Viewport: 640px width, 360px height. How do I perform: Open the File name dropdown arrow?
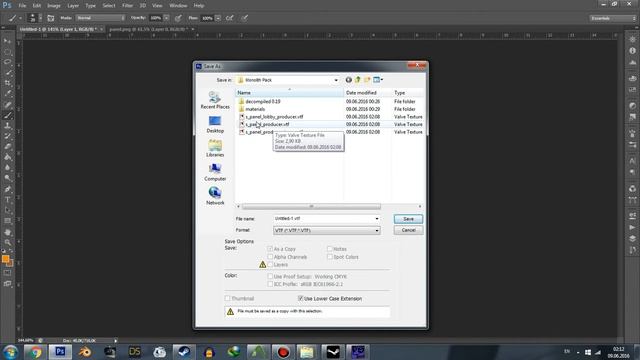[377, 219]
